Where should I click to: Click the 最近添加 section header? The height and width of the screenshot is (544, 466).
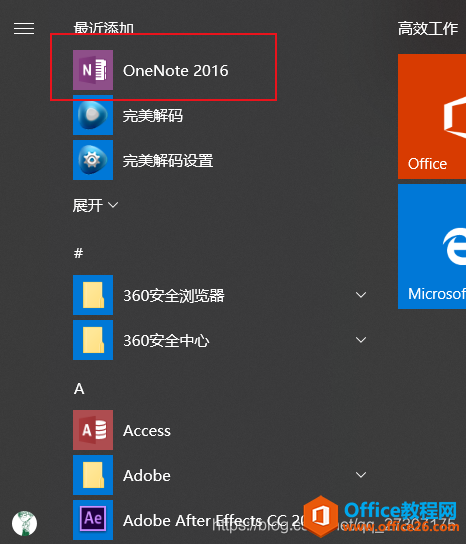104,28
